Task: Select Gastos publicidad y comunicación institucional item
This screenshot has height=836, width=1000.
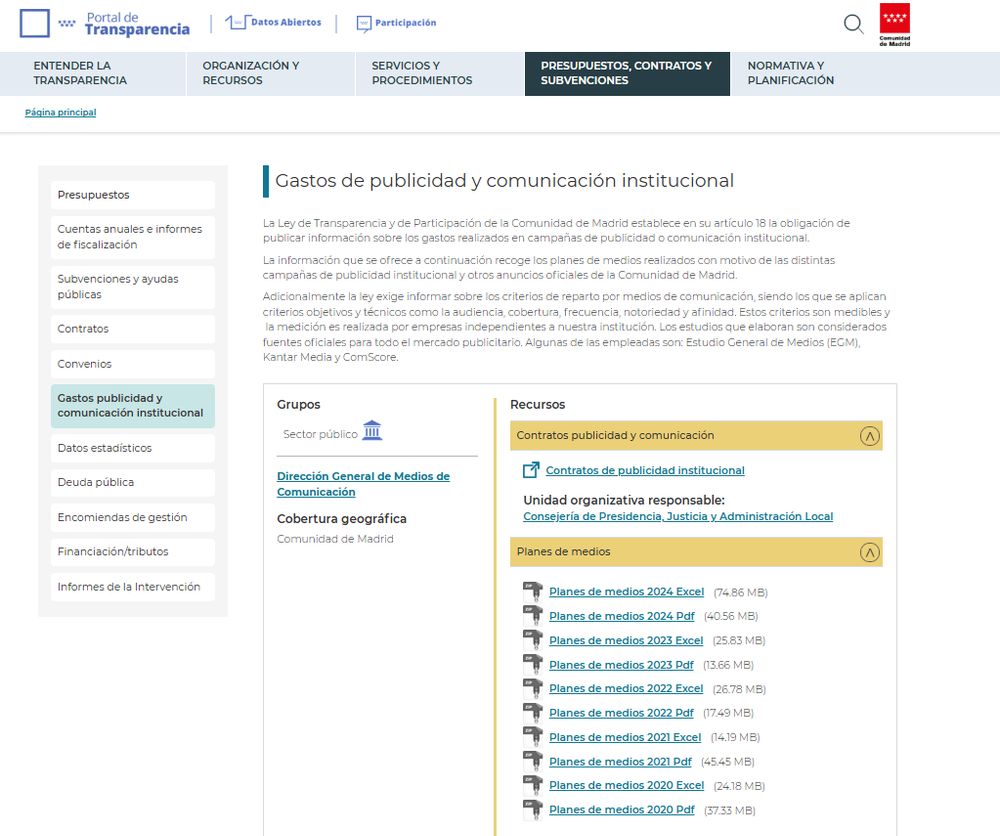Action: click(x=133, y=406)
